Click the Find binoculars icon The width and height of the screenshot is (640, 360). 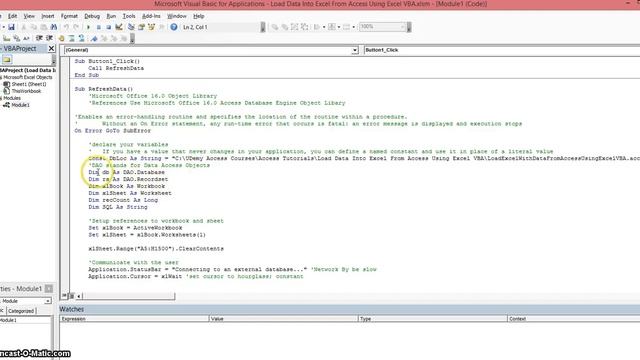click(54, 27)
